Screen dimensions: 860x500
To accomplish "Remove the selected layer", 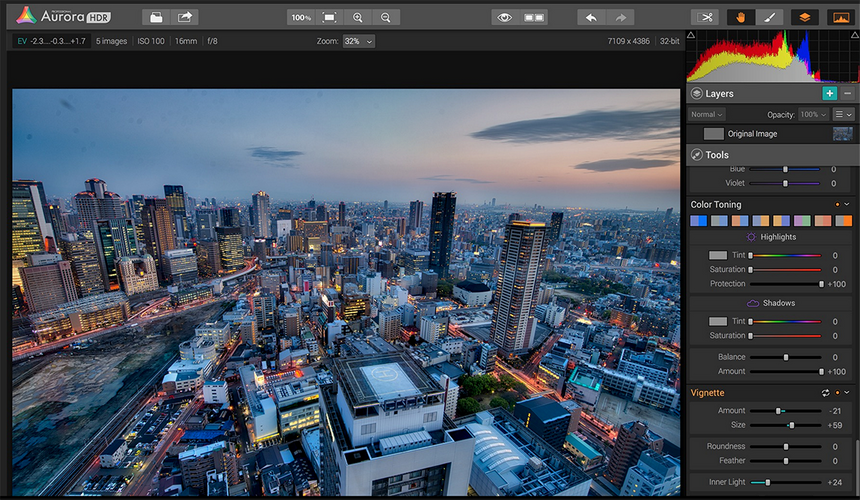I will click(x=847, y=93).
